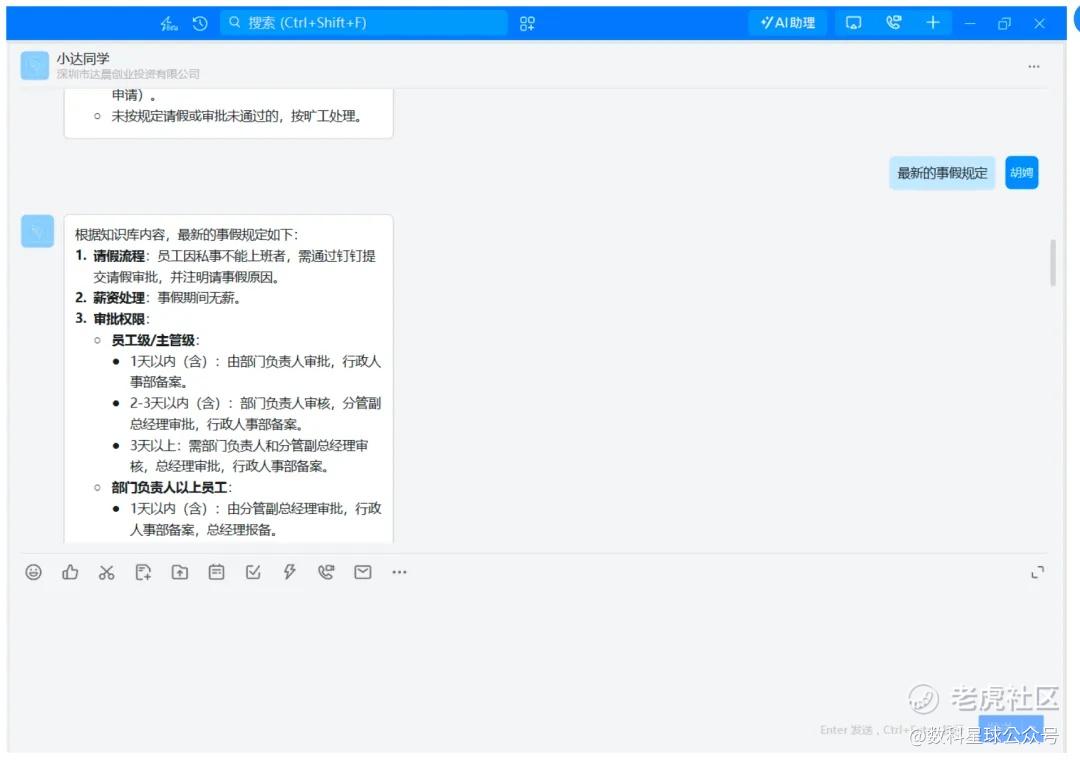Click the mail envelope icon in toolbar

click(363, 572)
